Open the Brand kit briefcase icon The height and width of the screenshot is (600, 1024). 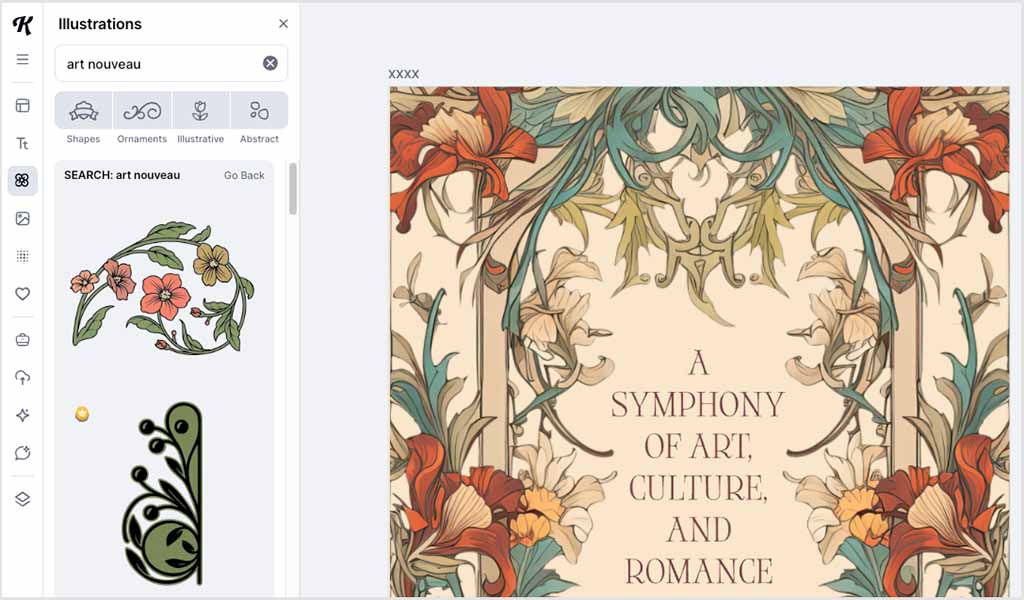click(22, 340)
